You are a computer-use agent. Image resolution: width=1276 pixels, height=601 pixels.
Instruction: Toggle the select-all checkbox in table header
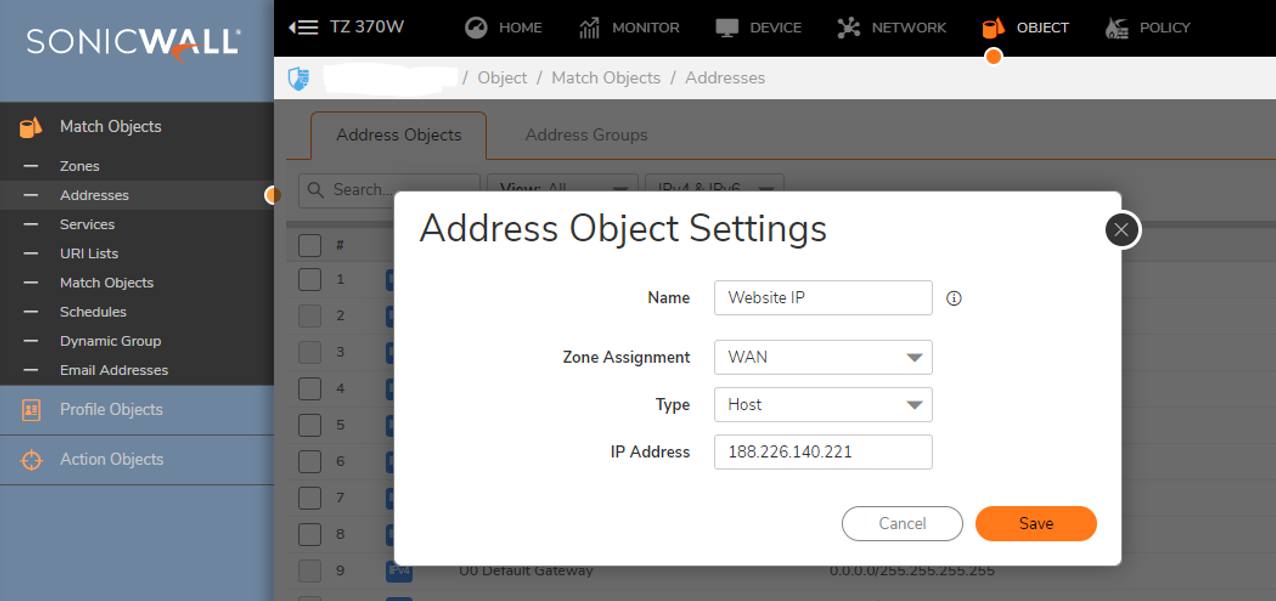coord(310,245)
